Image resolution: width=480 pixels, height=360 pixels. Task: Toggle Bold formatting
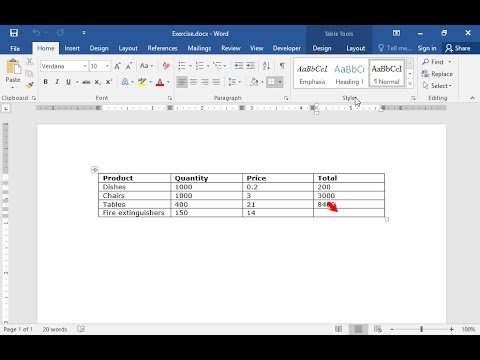pyautogui.click(x=46, y=82)
